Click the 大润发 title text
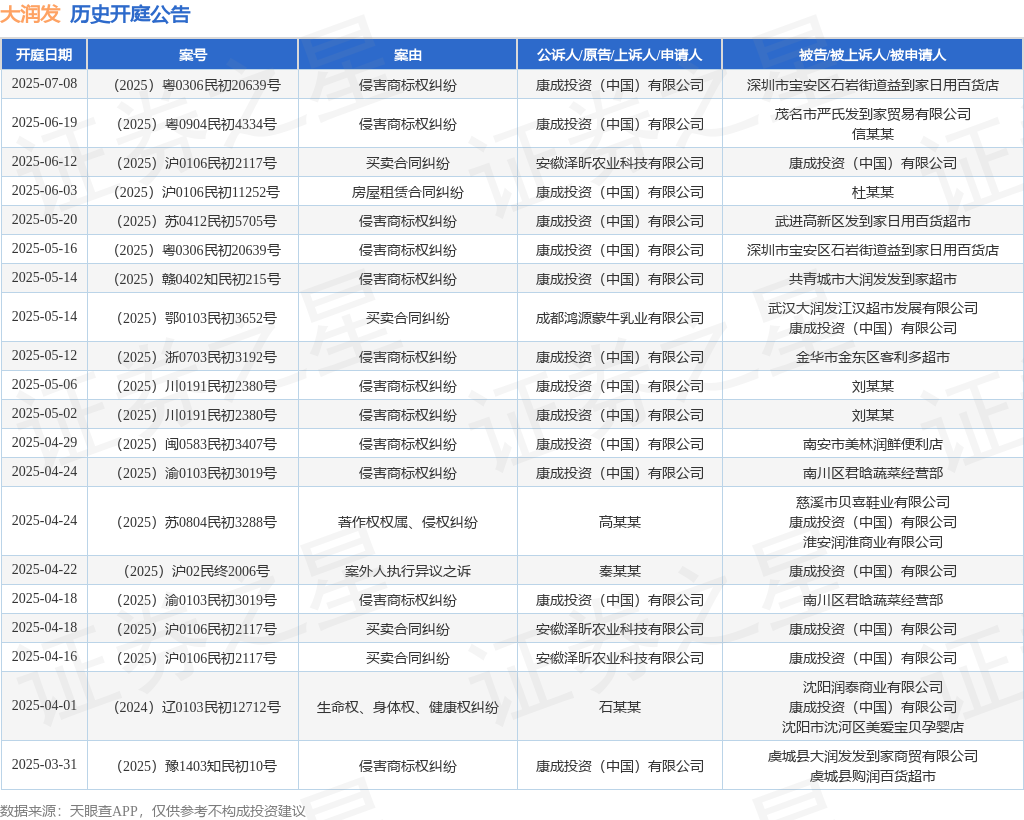Screen dimensions: 1024x820 (31, 14)
